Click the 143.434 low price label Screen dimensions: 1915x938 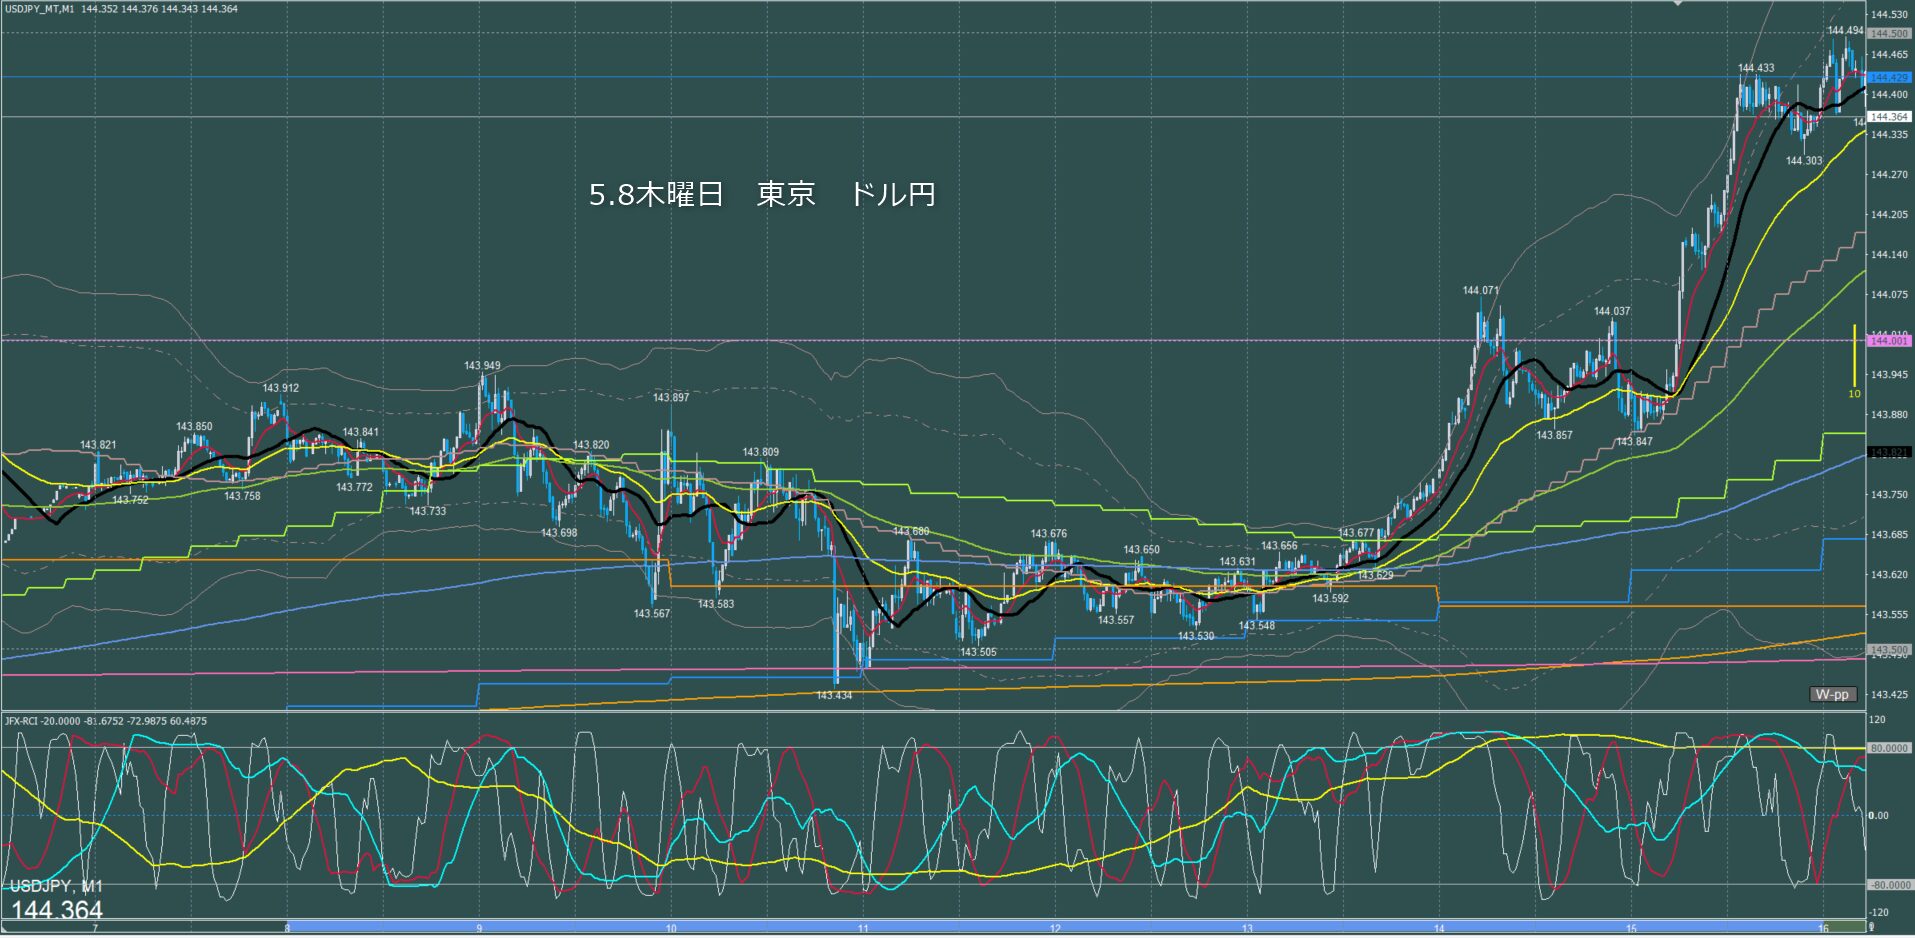click(834, 695)
